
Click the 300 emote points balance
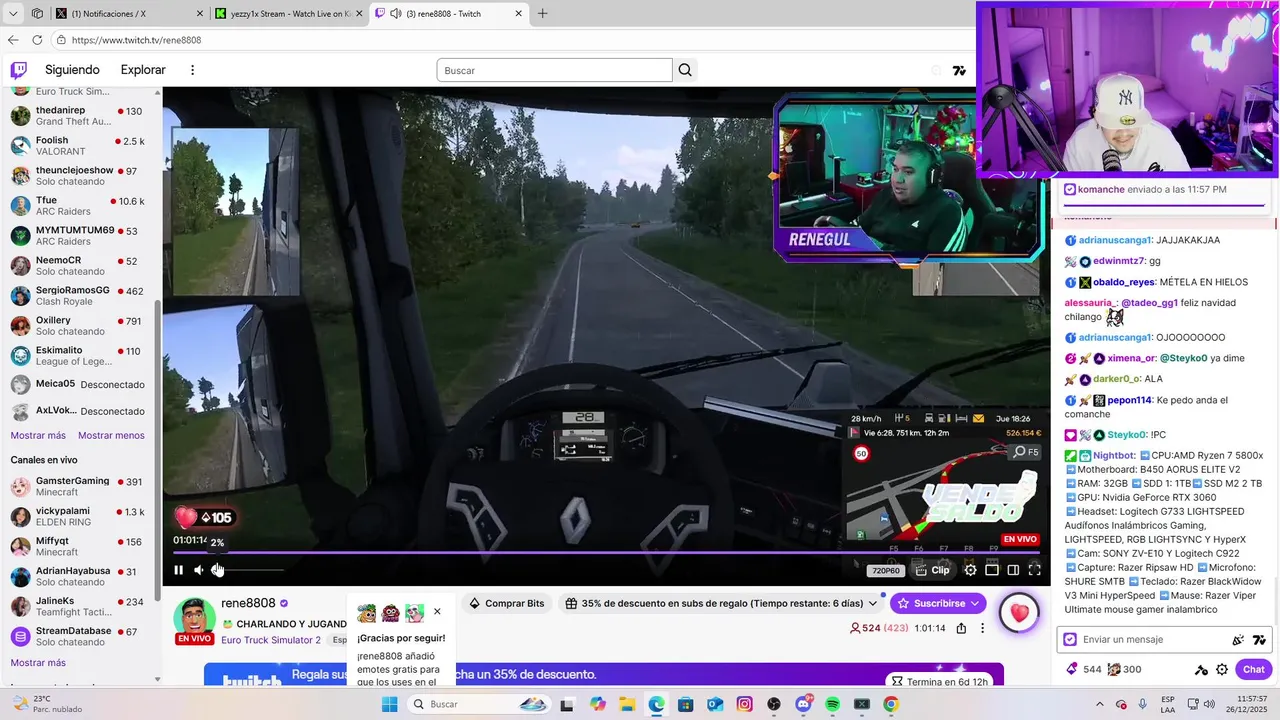click(x=1124, y=669)
